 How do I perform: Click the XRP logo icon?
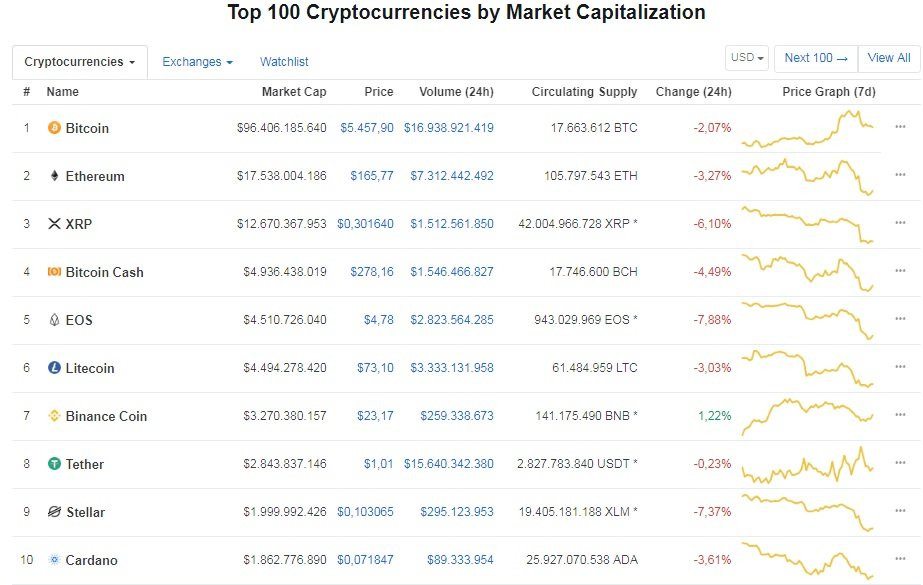pos(54,225)
